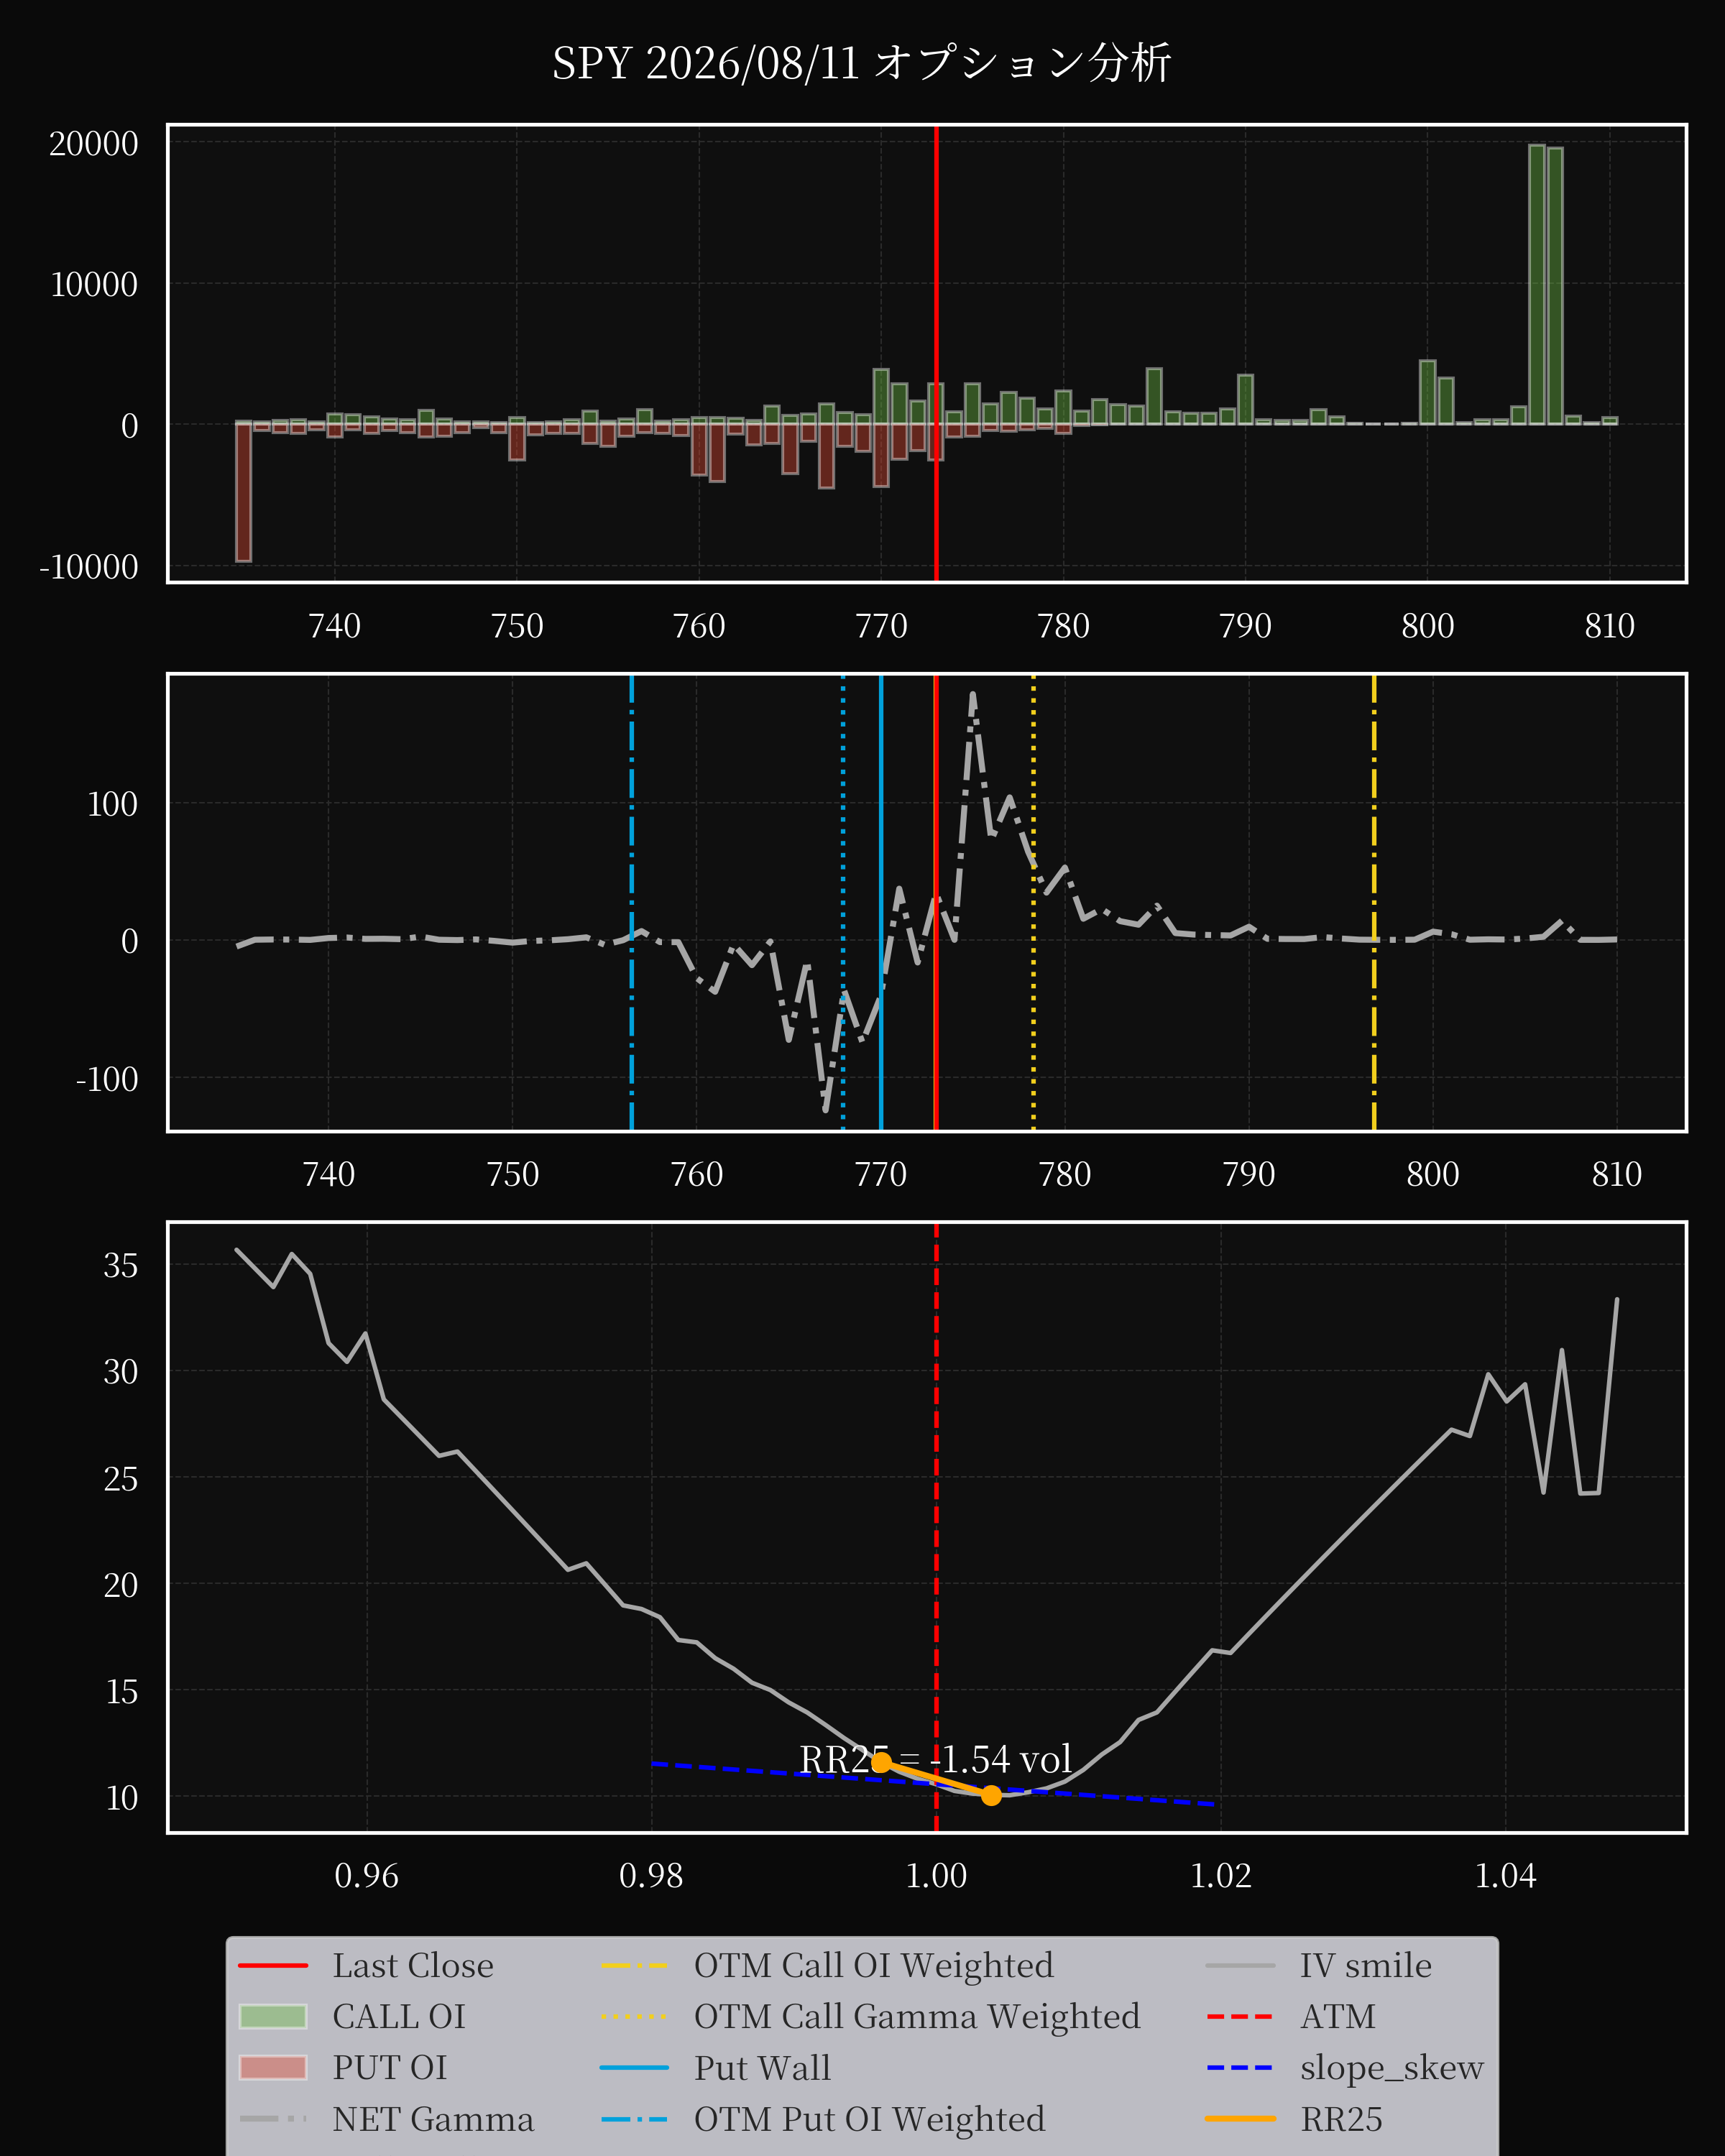The image size is (1725, 2156).
Task: Click the 'PUT OI' legend label
Action: tap(390, 2068)
